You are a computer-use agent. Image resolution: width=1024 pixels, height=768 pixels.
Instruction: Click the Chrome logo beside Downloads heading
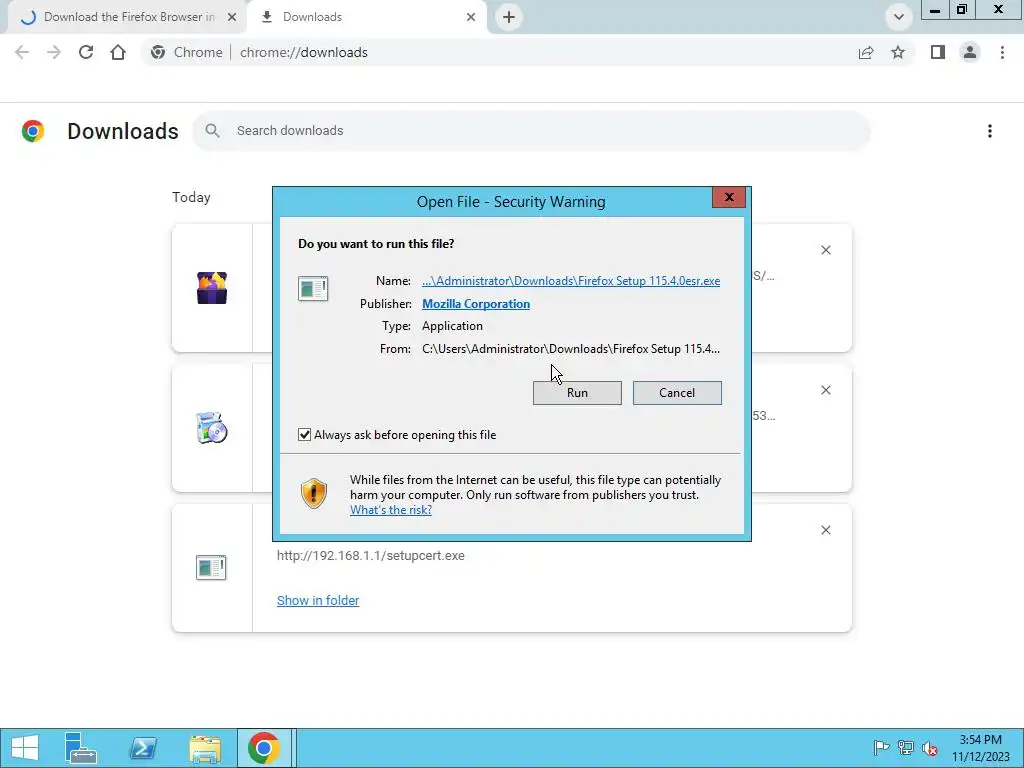33,131
